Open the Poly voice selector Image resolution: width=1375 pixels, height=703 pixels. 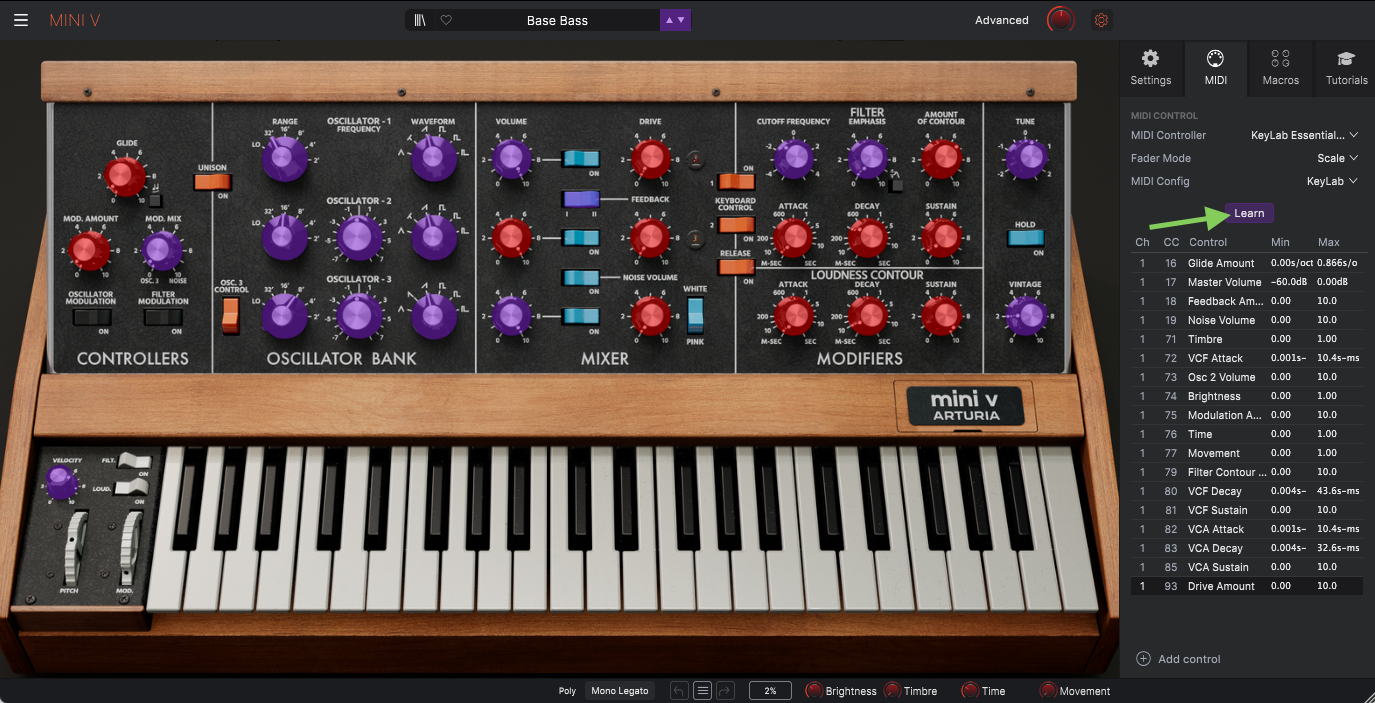tap(568, 690)
